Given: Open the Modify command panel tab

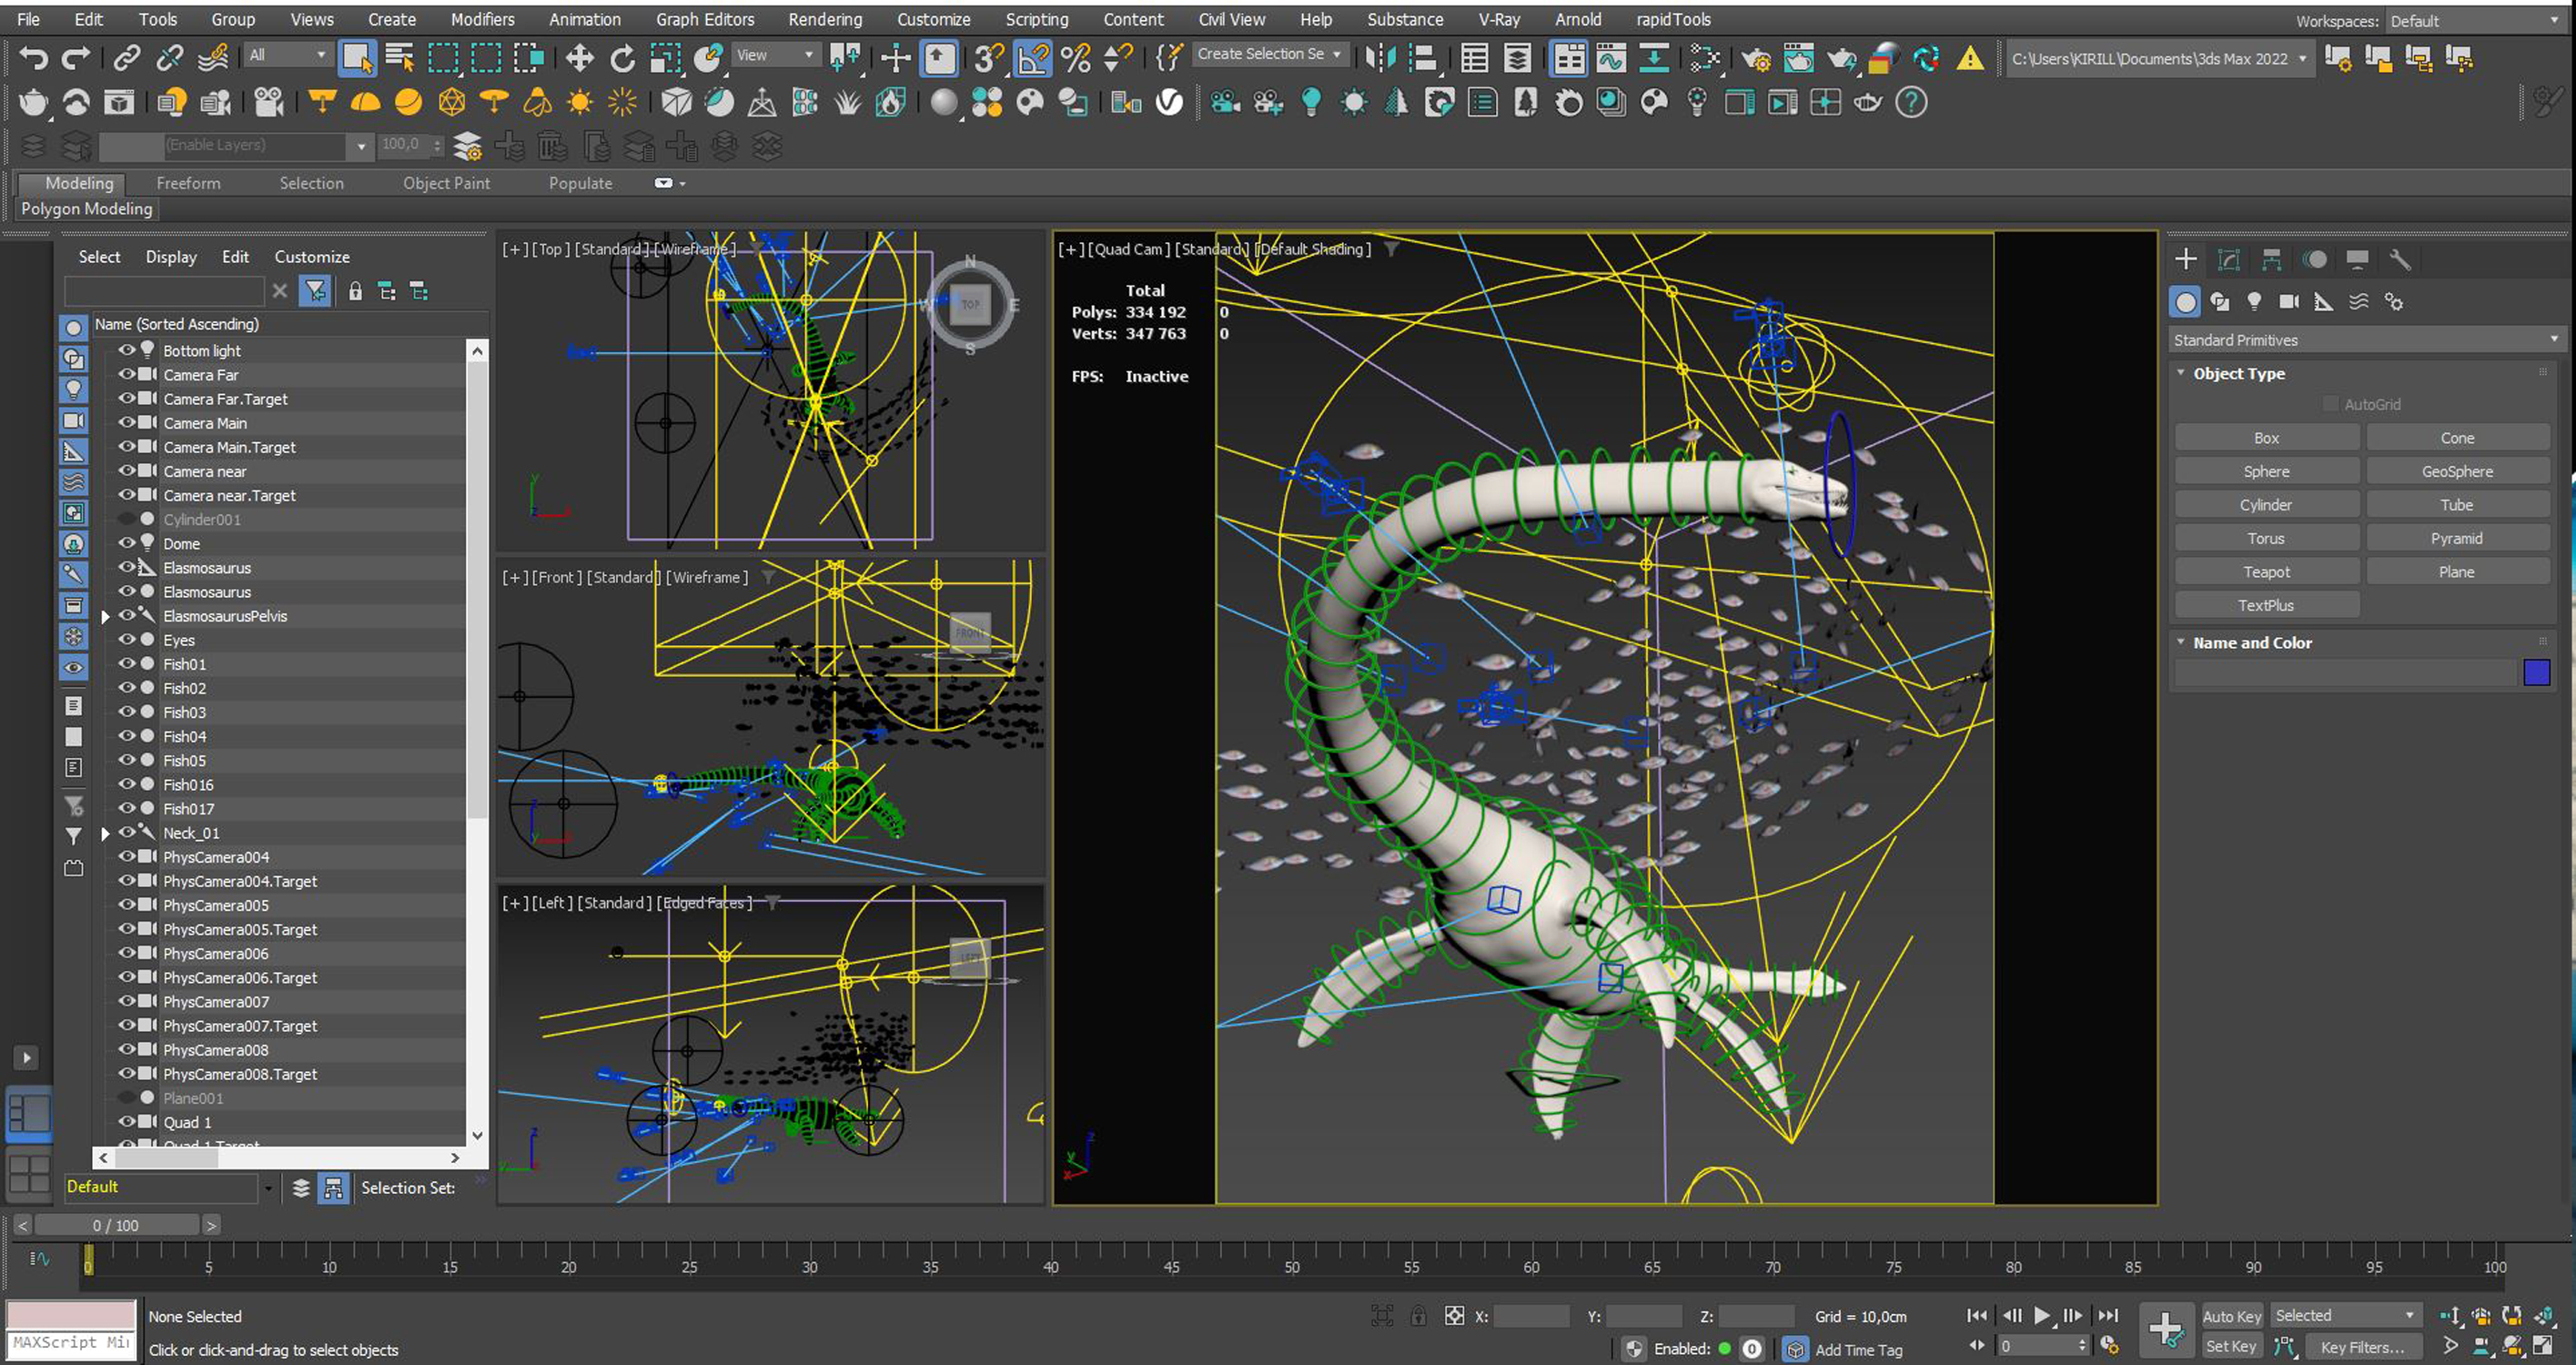Looking at the screenshot, I should click(2229, 260).
